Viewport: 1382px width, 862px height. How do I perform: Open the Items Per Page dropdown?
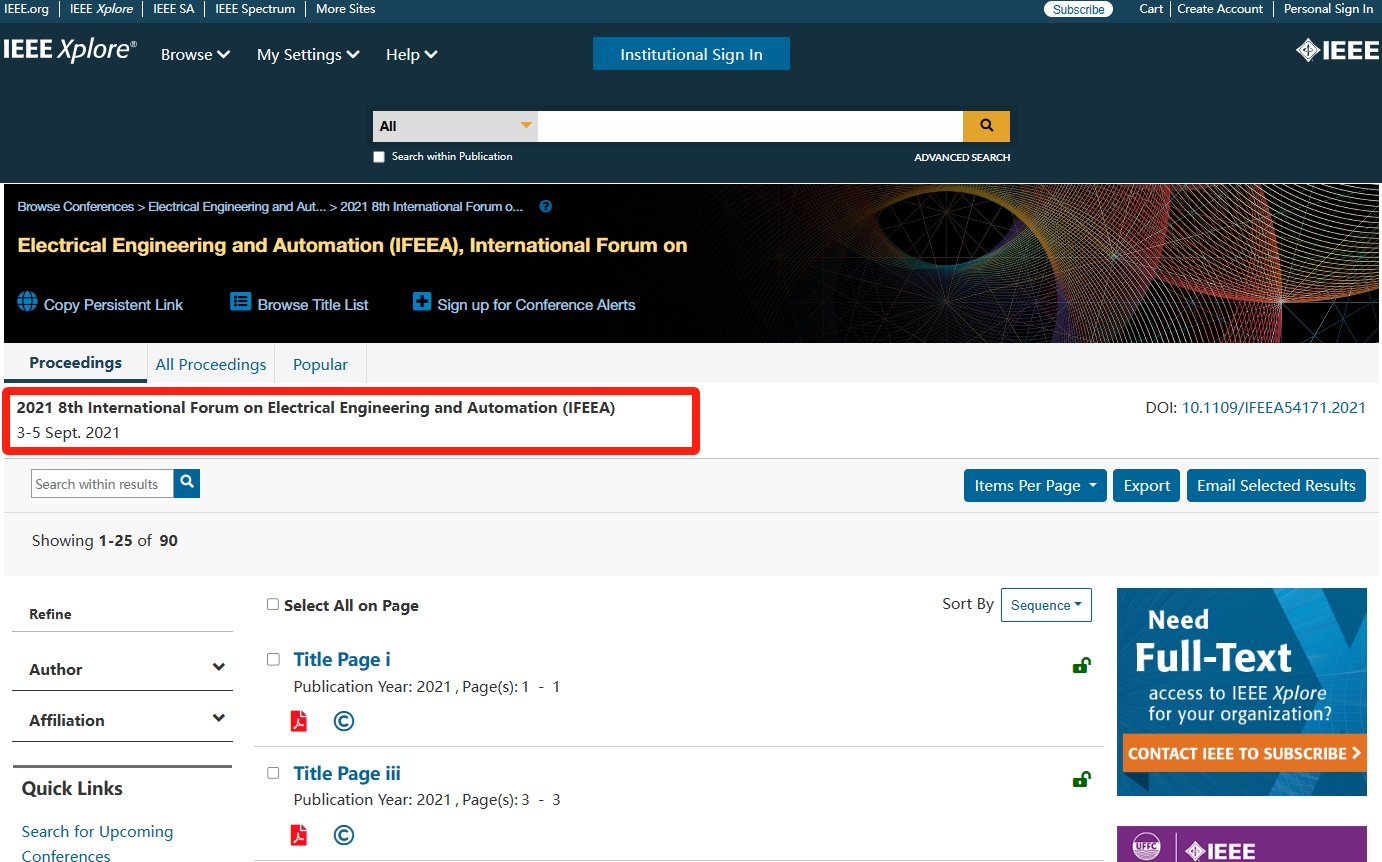click(1035, 485)
